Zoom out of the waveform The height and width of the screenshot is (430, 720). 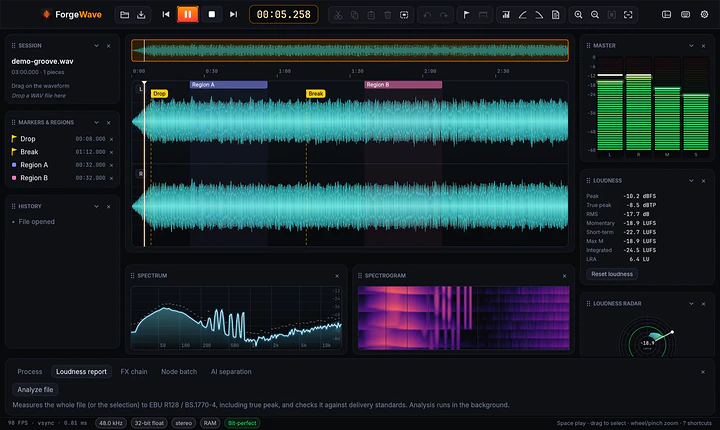(595, 15)
